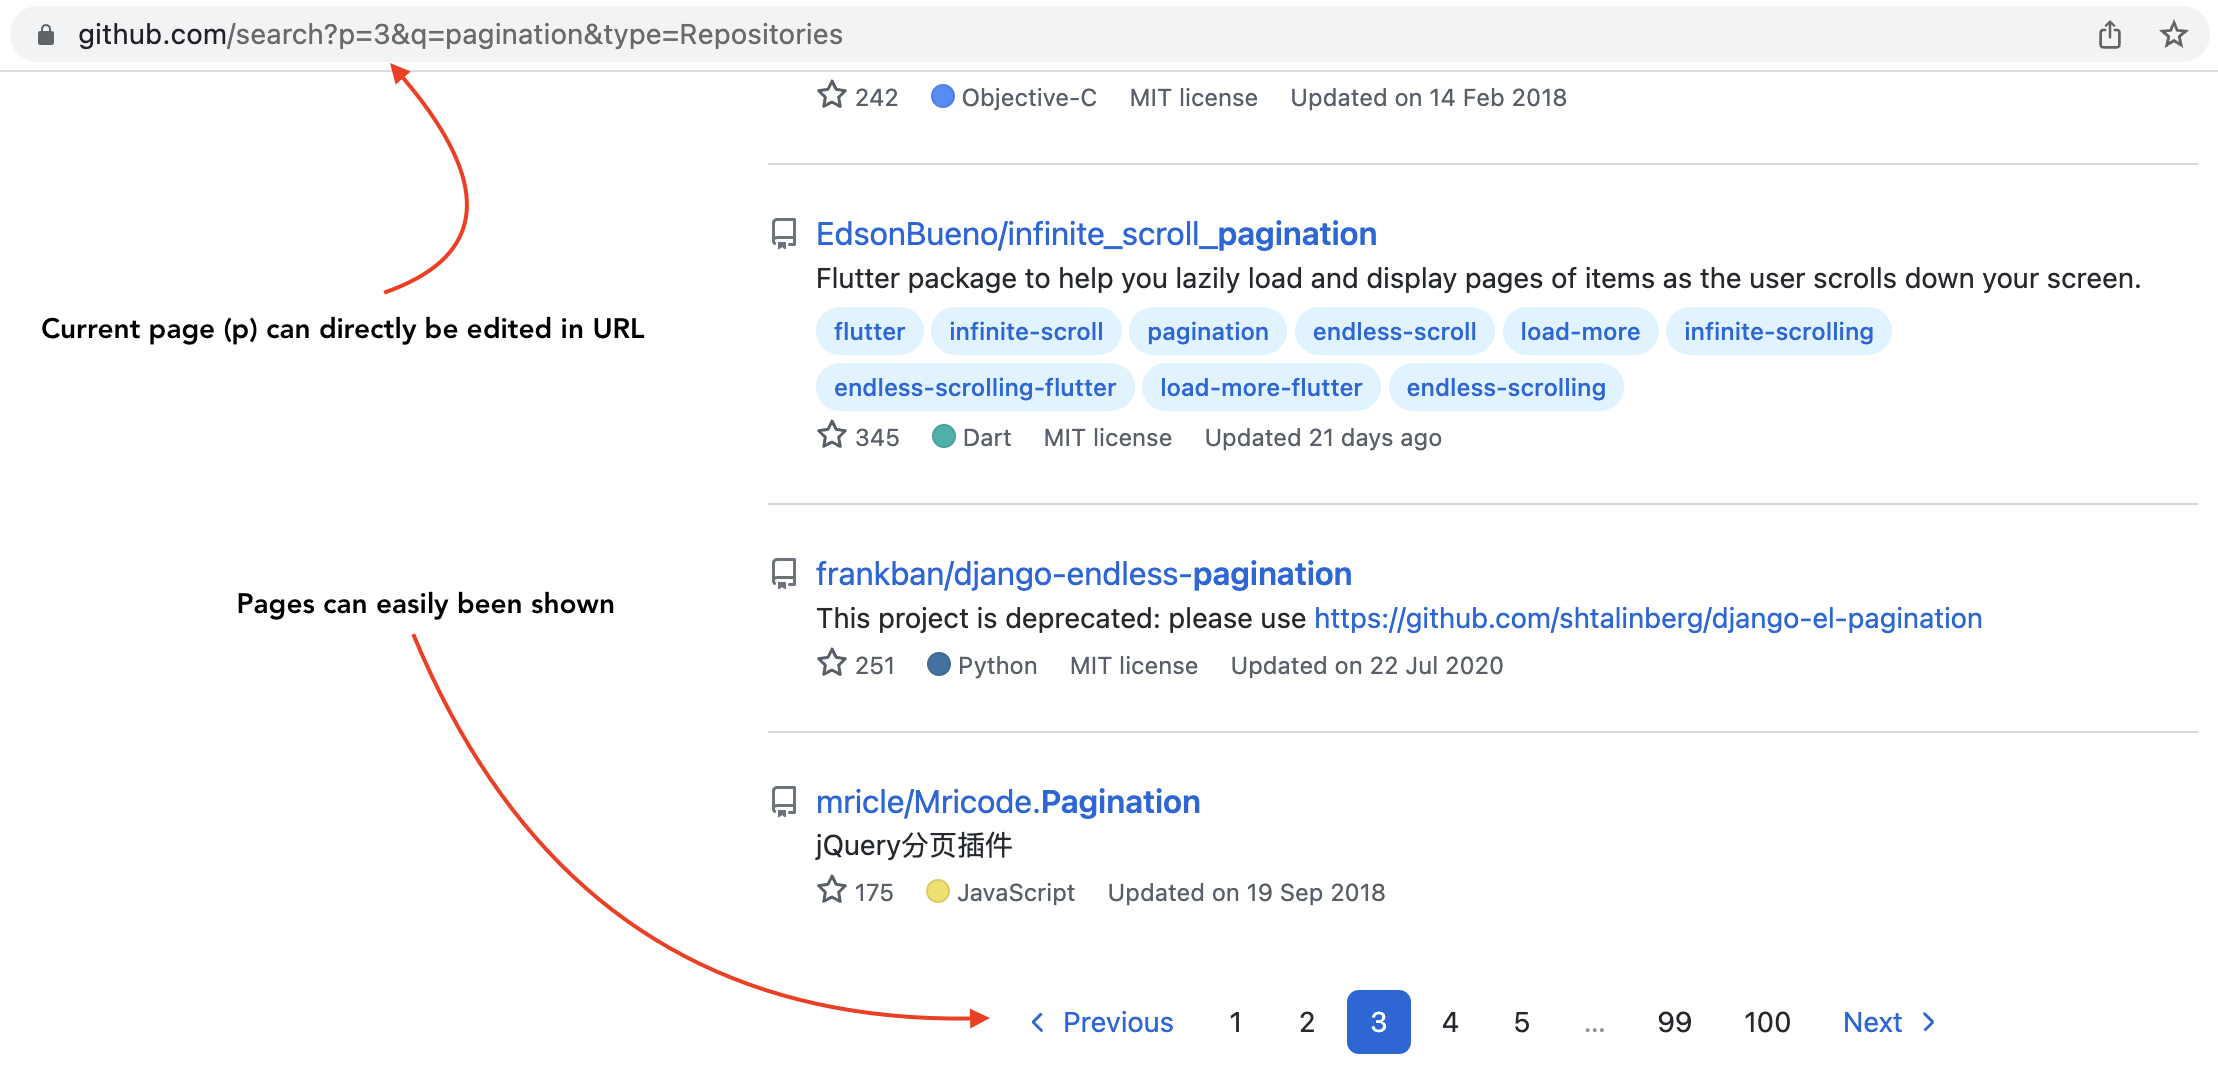
Task: Click the repo icon beside EdsonBueno/infinite_scroll_pagination
Action: coord(783,235)
